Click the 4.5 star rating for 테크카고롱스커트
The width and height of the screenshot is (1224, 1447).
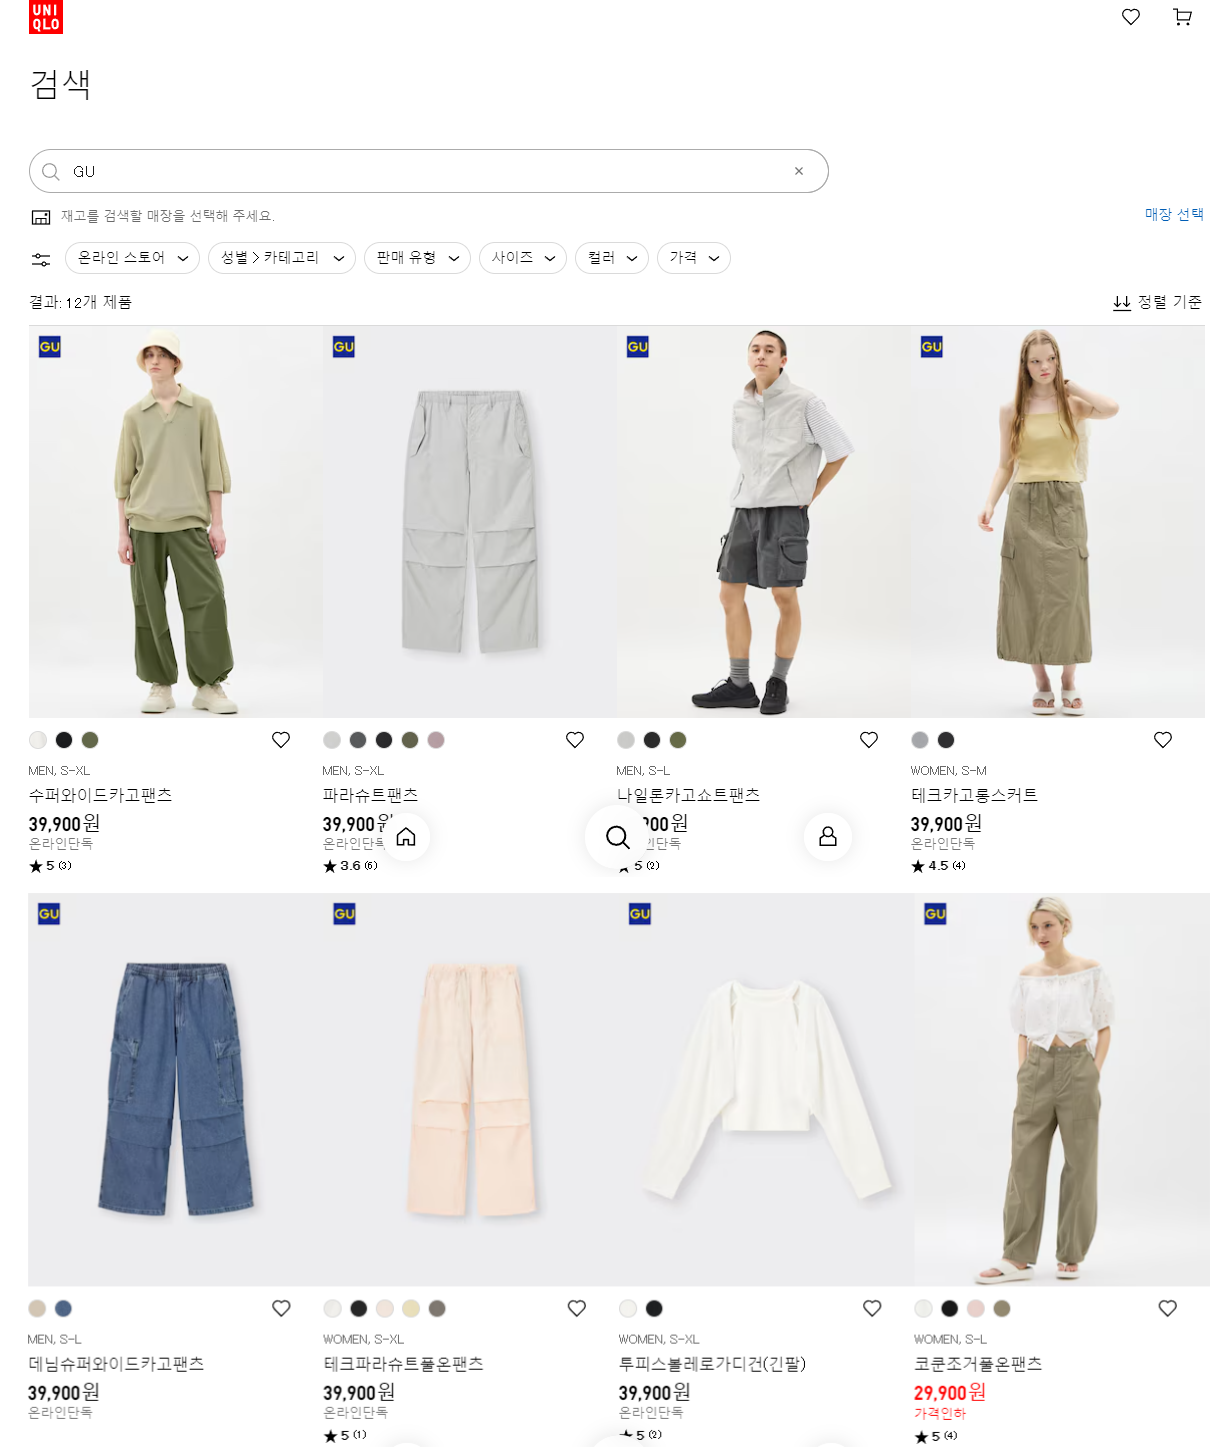click(x=938, y=866)
